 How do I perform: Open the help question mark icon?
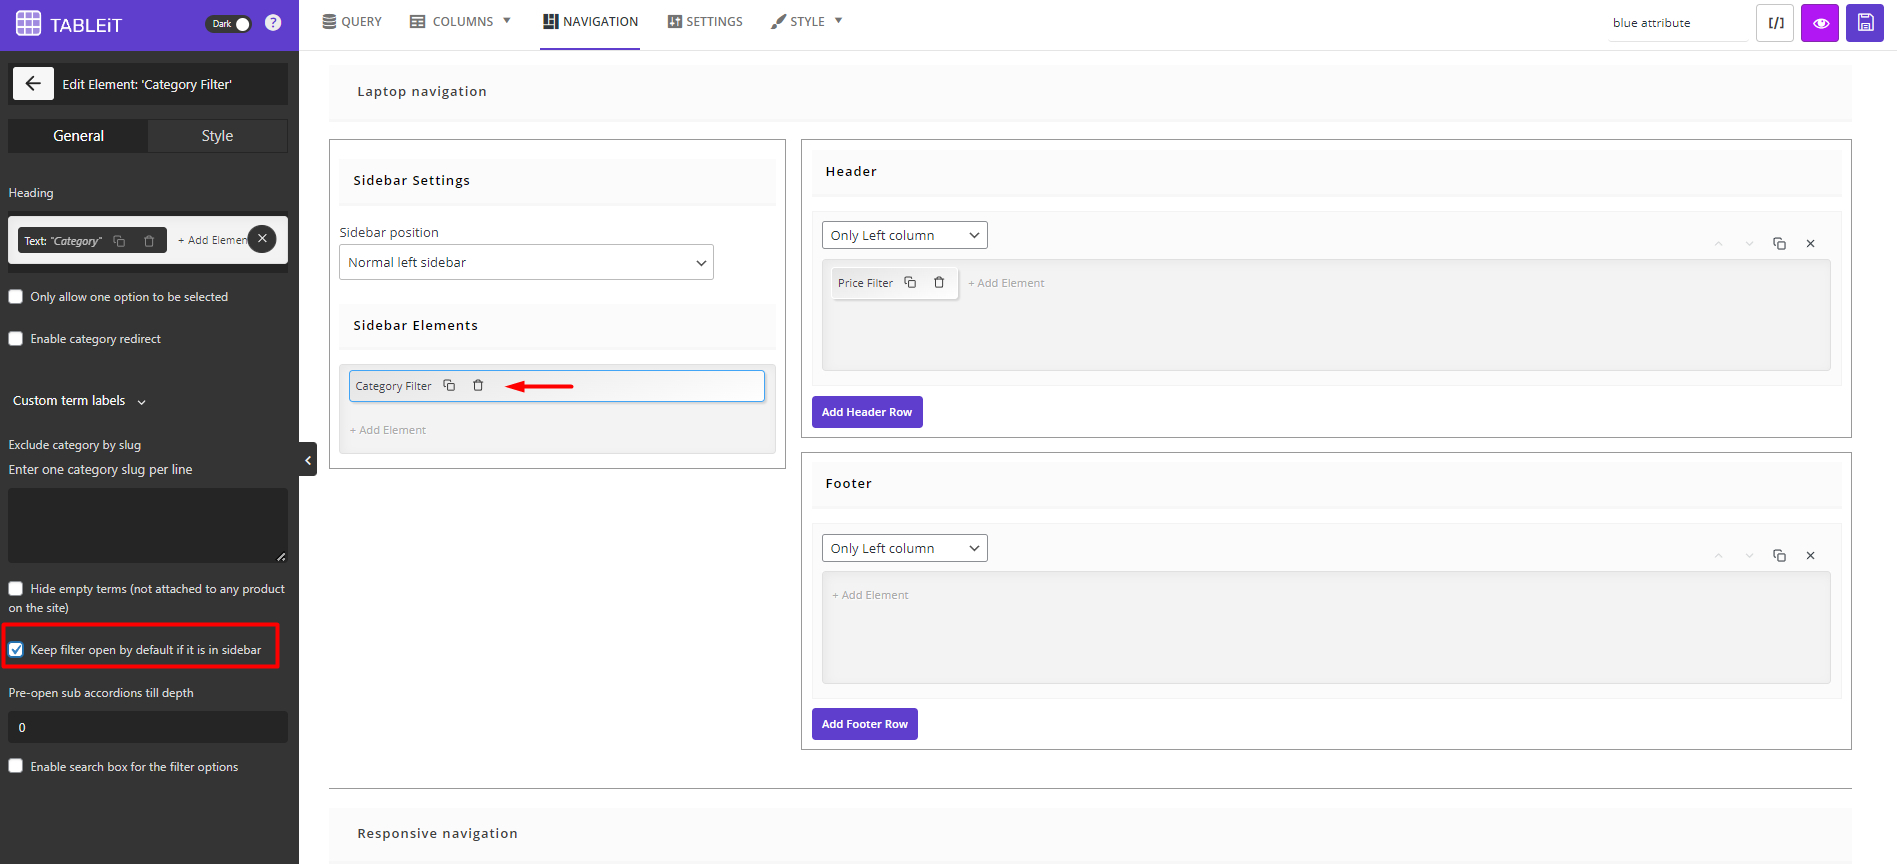point(273,23)
